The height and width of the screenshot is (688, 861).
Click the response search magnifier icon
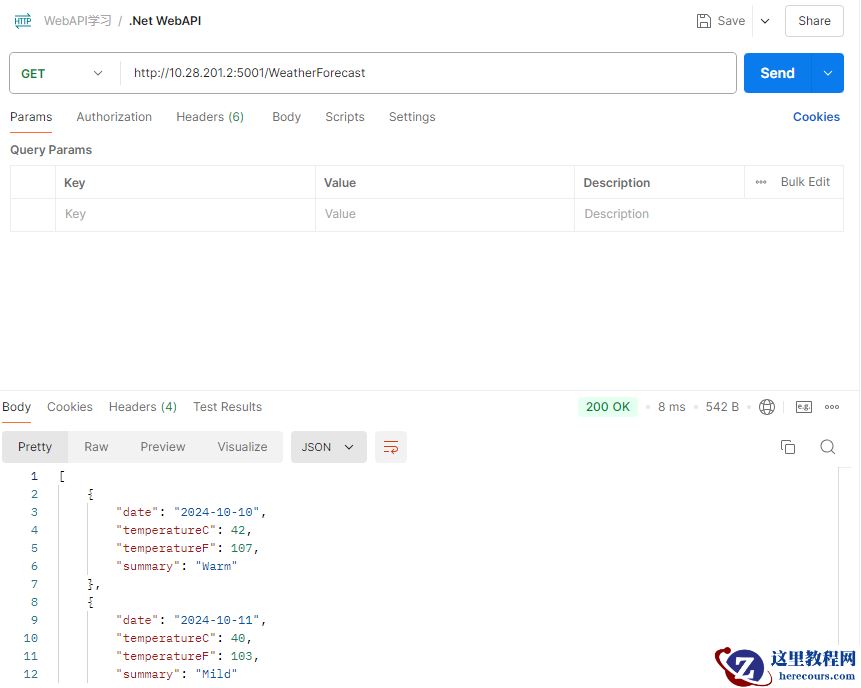coord(828,447)
